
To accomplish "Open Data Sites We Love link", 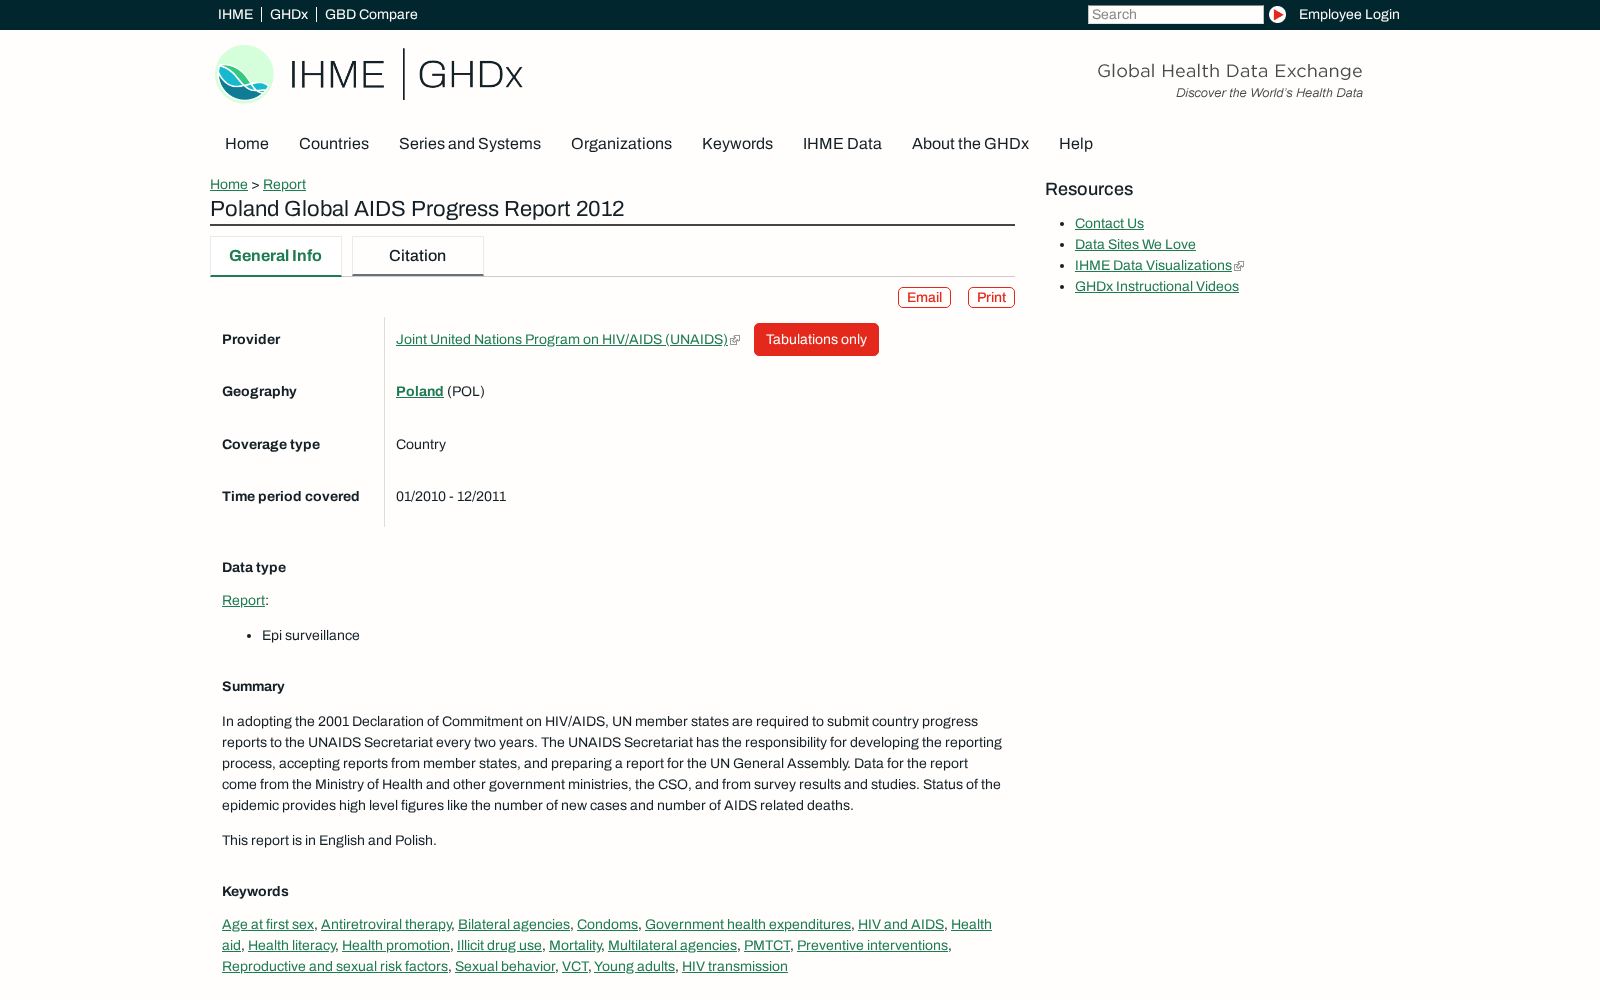I will [x=1135, y=245].
